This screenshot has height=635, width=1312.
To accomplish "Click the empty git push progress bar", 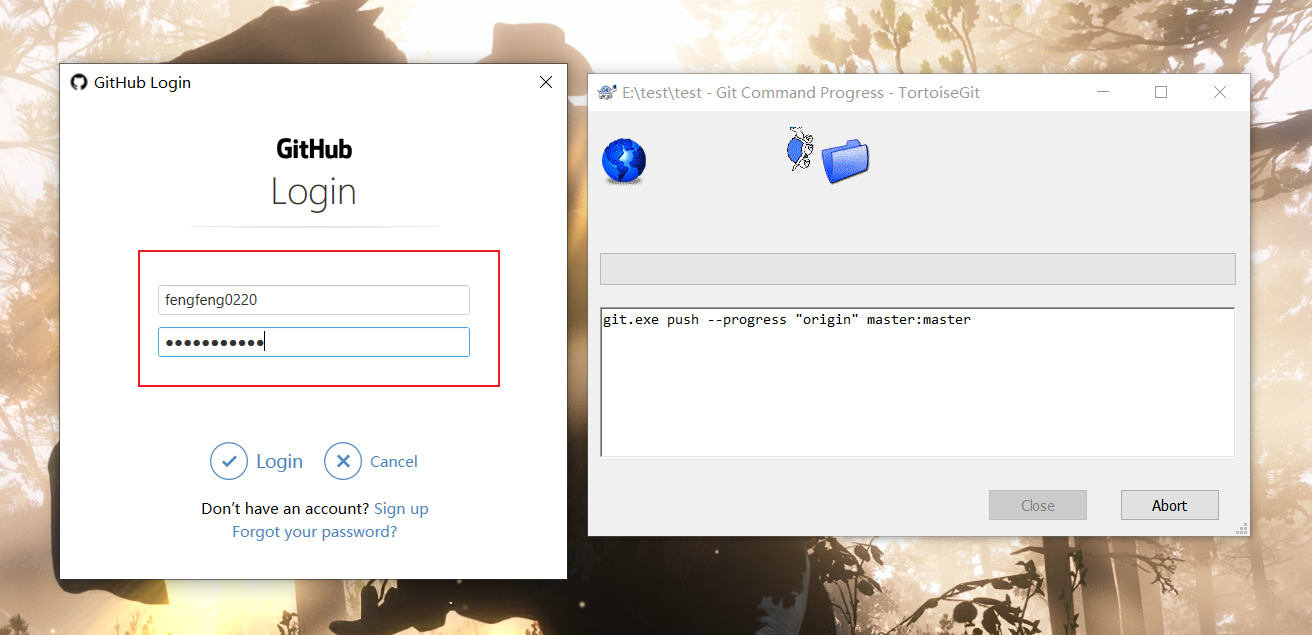I will pos(917,269).
